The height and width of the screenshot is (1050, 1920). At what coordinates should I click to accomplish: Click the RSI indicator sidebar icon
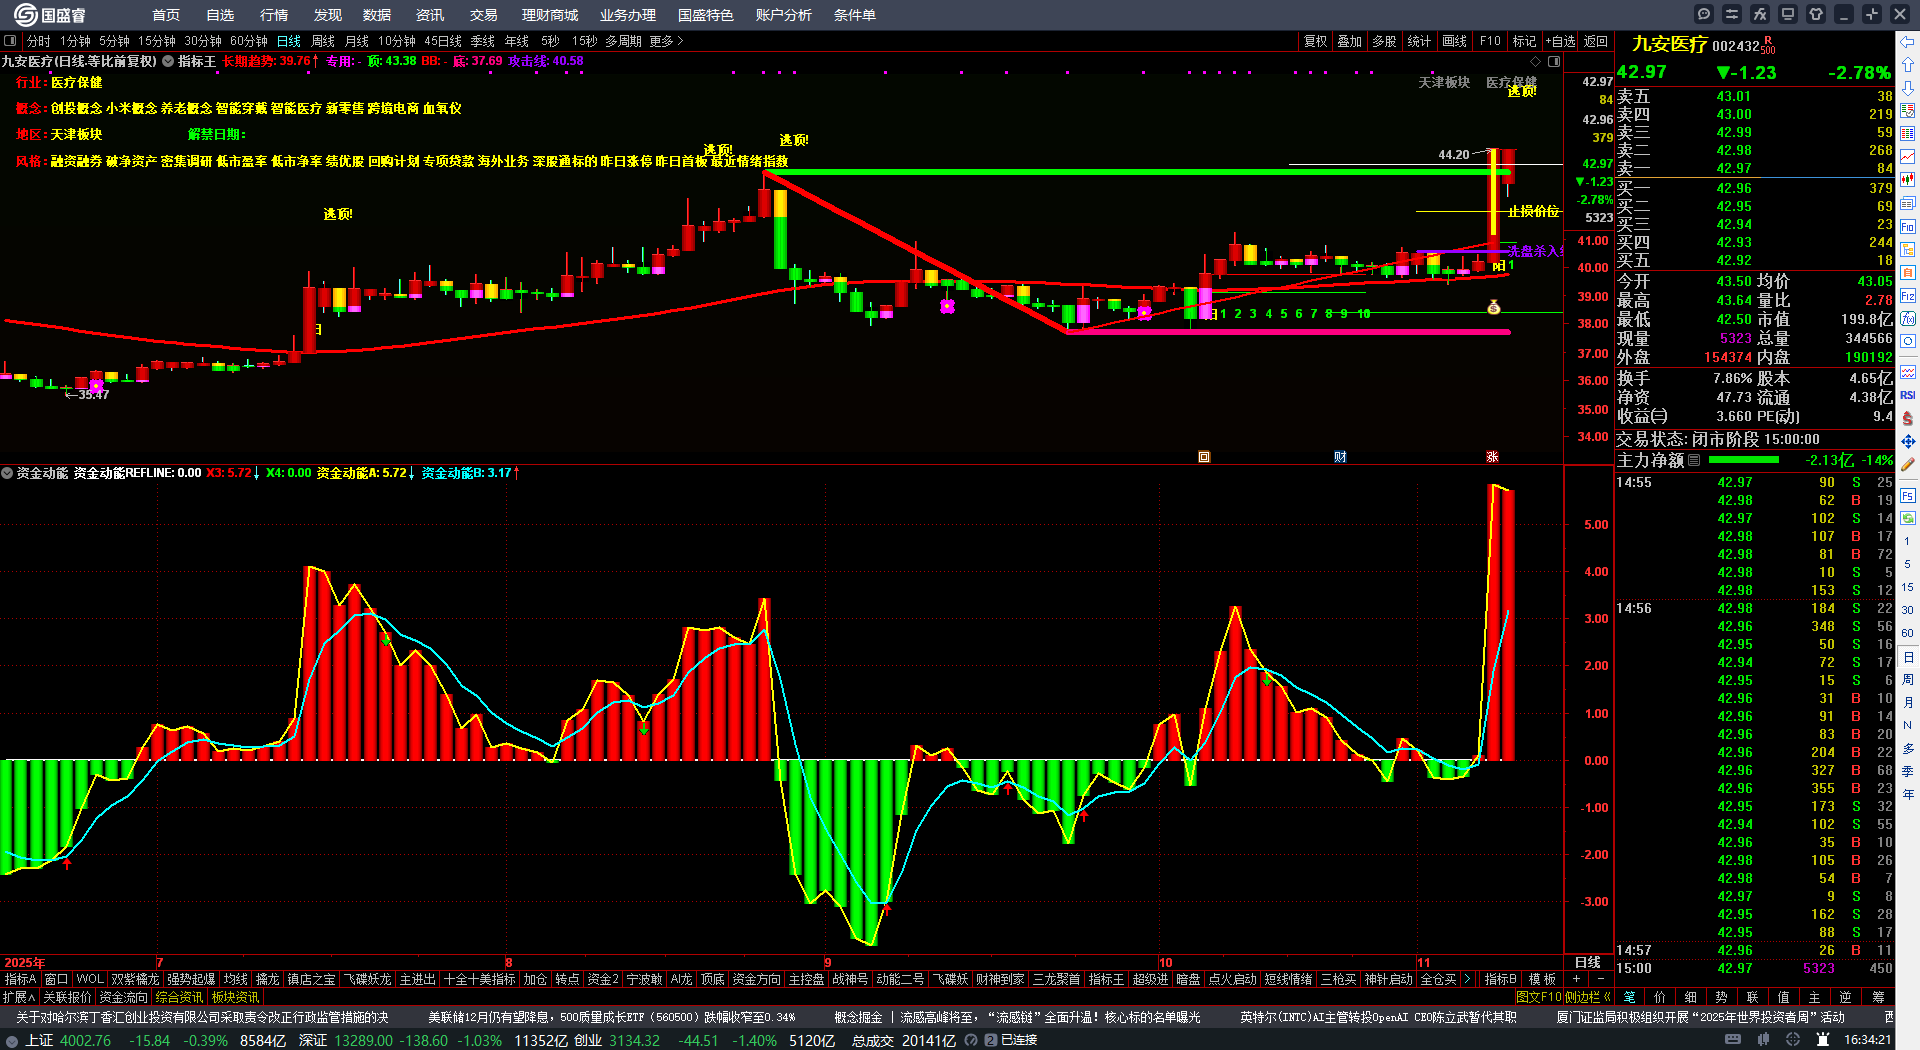click(x=1908, y=395)
